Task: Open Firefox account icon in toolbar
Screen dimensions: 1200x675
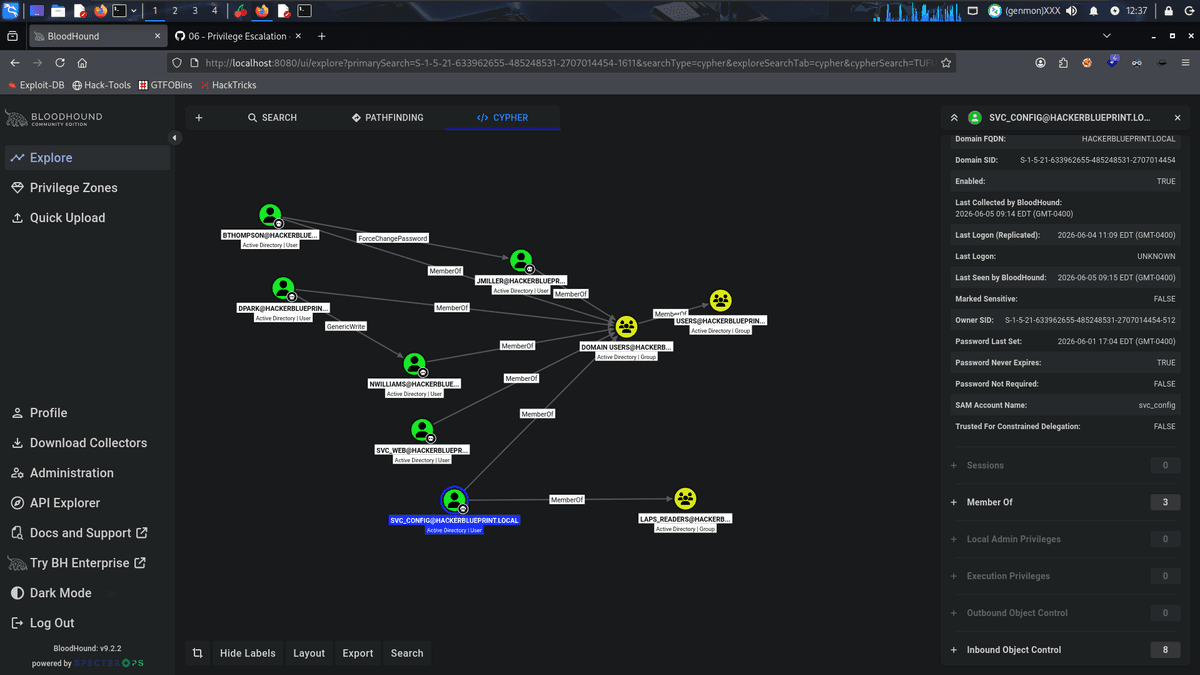Action: pos(1040,62)
